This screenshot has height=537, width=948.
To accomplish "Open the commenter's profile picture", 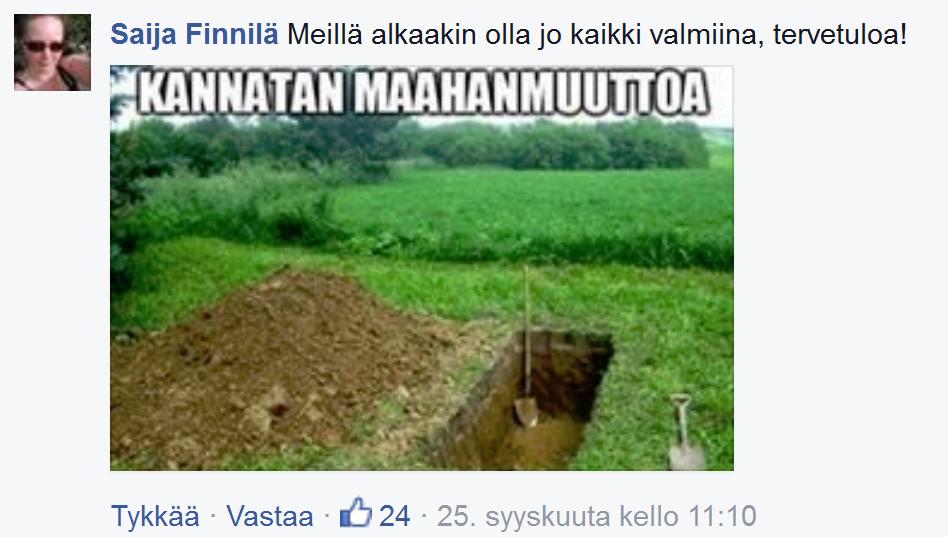I will coord(53,53).
